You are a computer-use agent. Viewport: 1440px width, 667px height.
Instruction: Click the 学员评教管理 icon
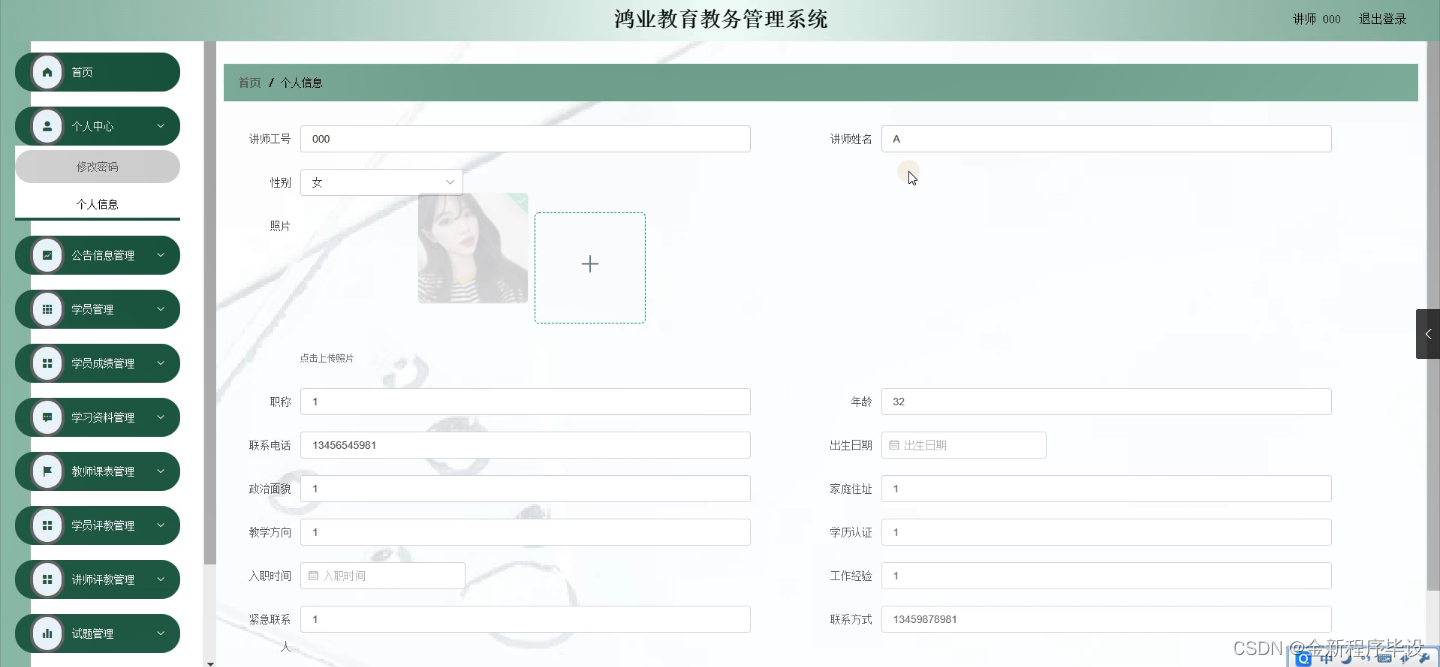[47, 525]
